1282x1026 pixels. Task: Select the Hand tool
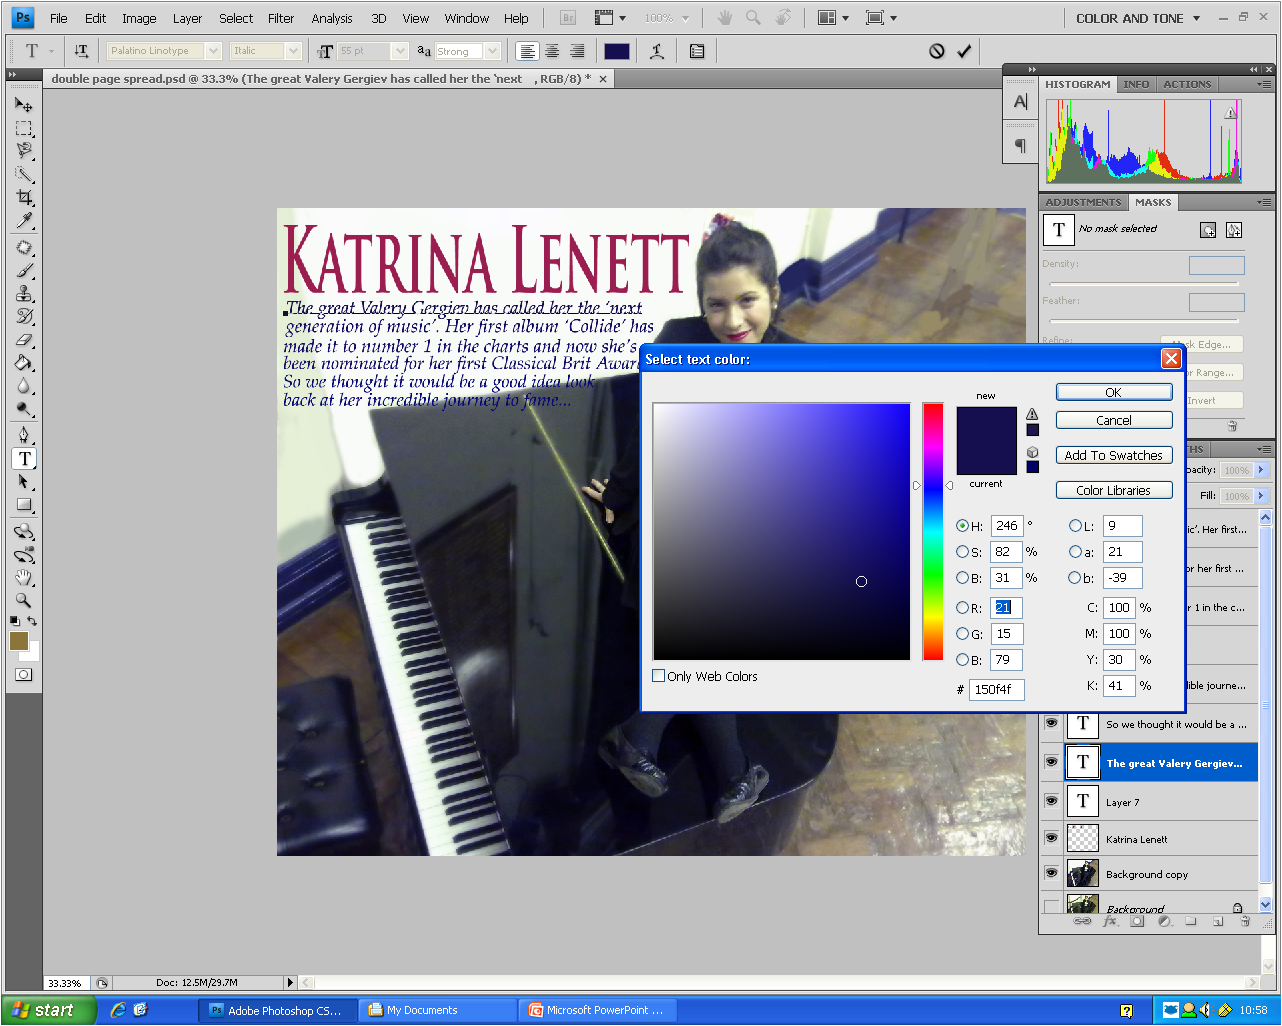point(24,577)
